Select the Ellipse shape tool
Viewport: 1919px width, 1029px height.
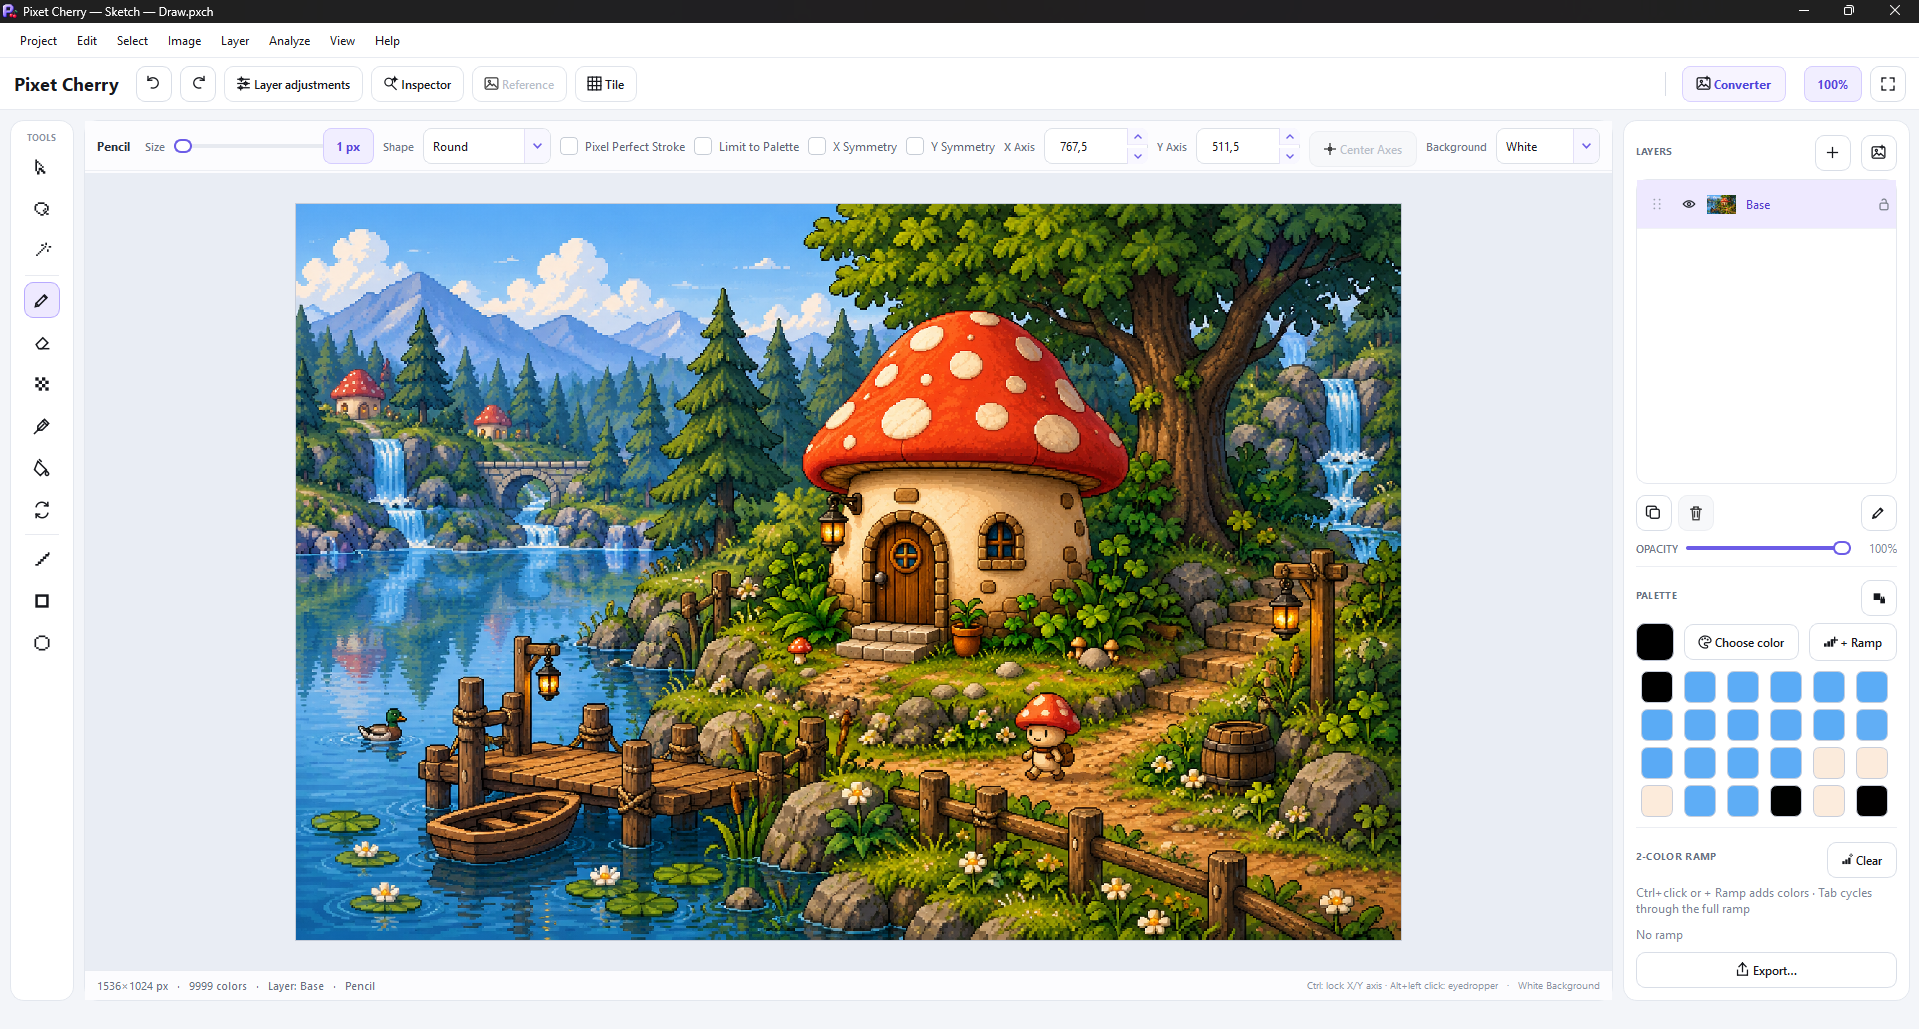click(x=42, y=643)
